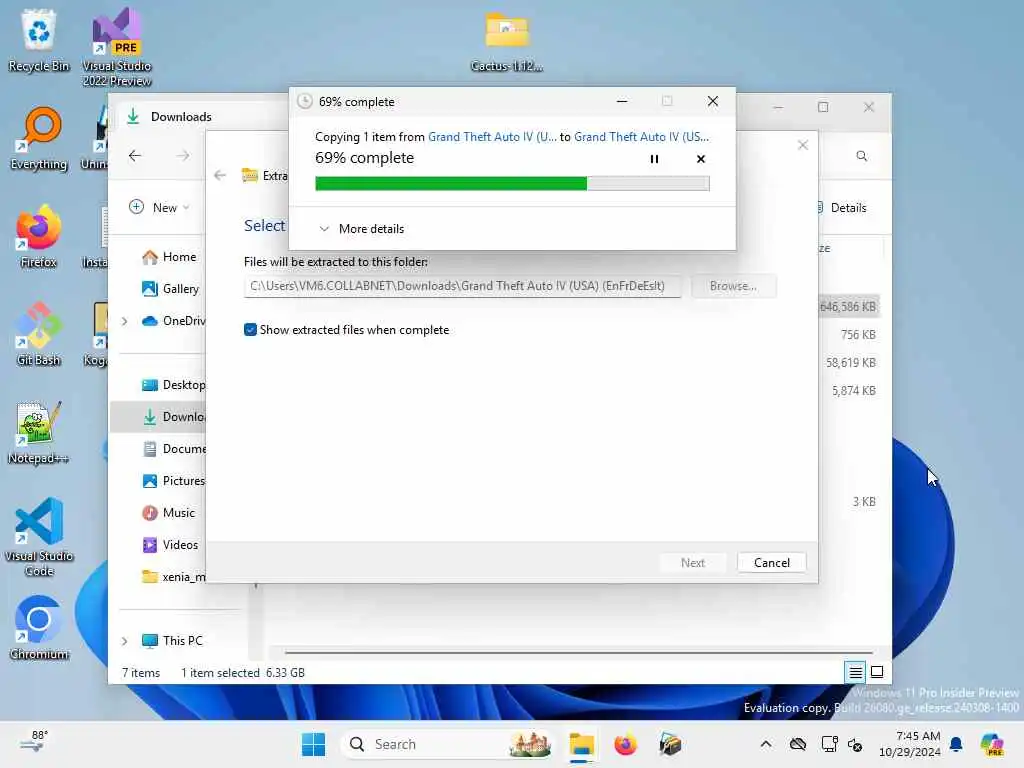The height and width of the screenshot is (768, 1024).
Task: Click the taskbar Search box
Action: [447, 744]
